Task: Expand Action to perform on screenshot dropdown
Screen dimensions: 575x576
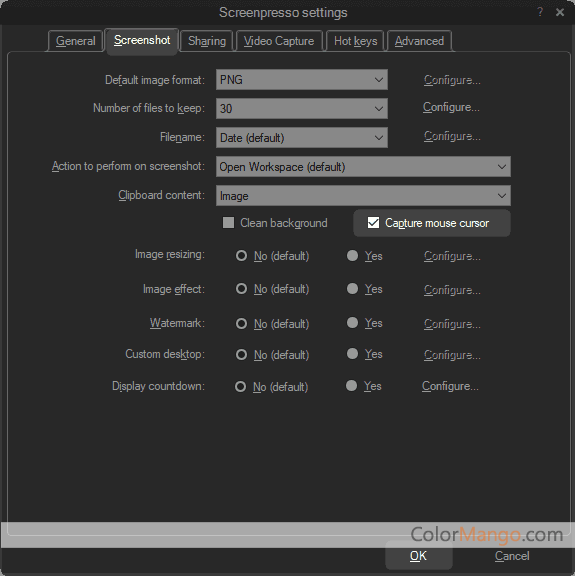Action: [363, 167]
